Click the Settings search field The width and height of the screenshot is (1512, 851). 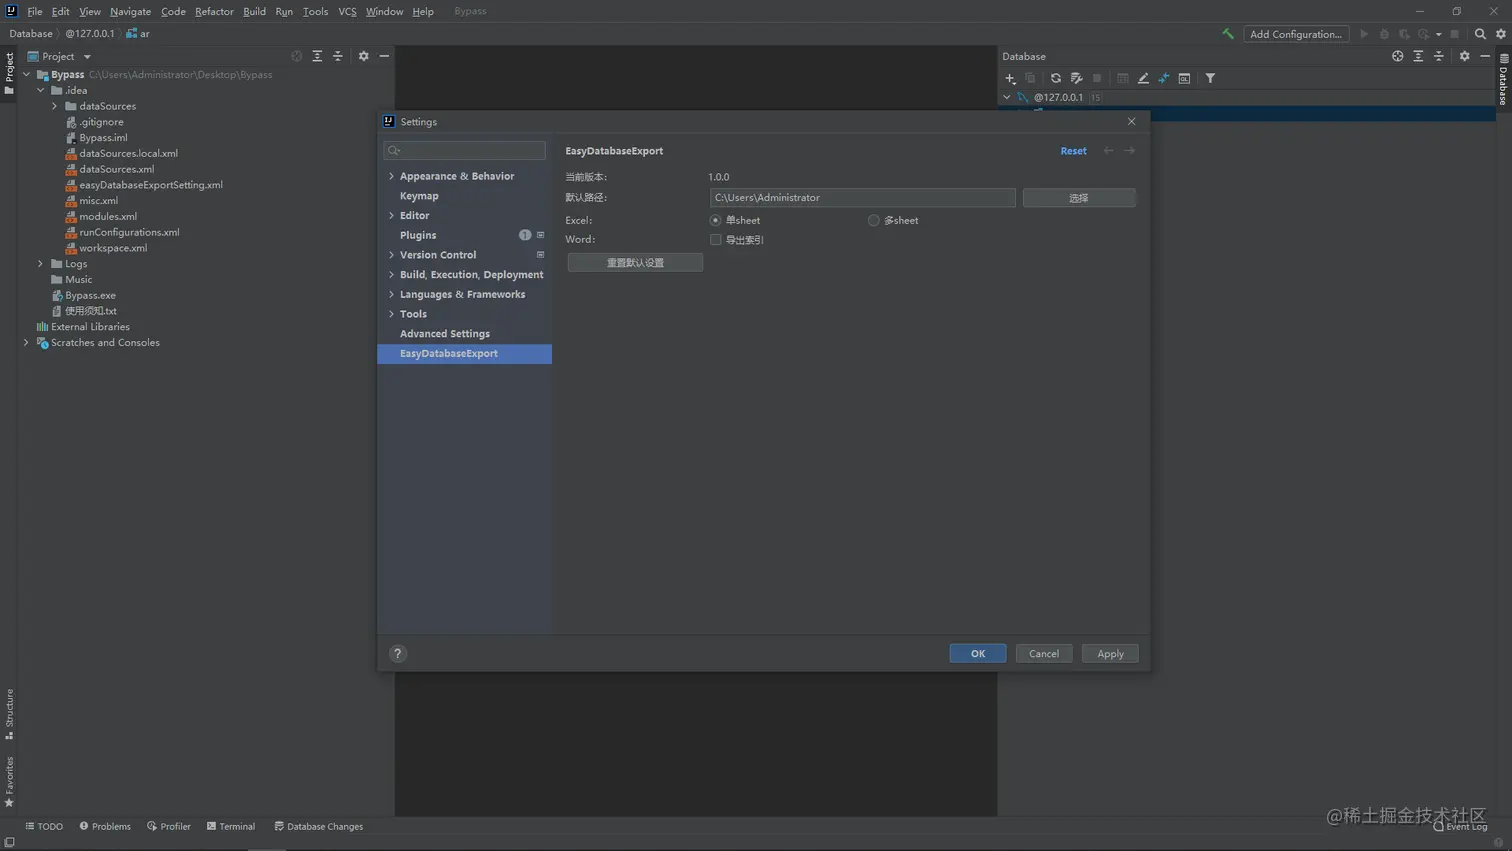point(465,151)
